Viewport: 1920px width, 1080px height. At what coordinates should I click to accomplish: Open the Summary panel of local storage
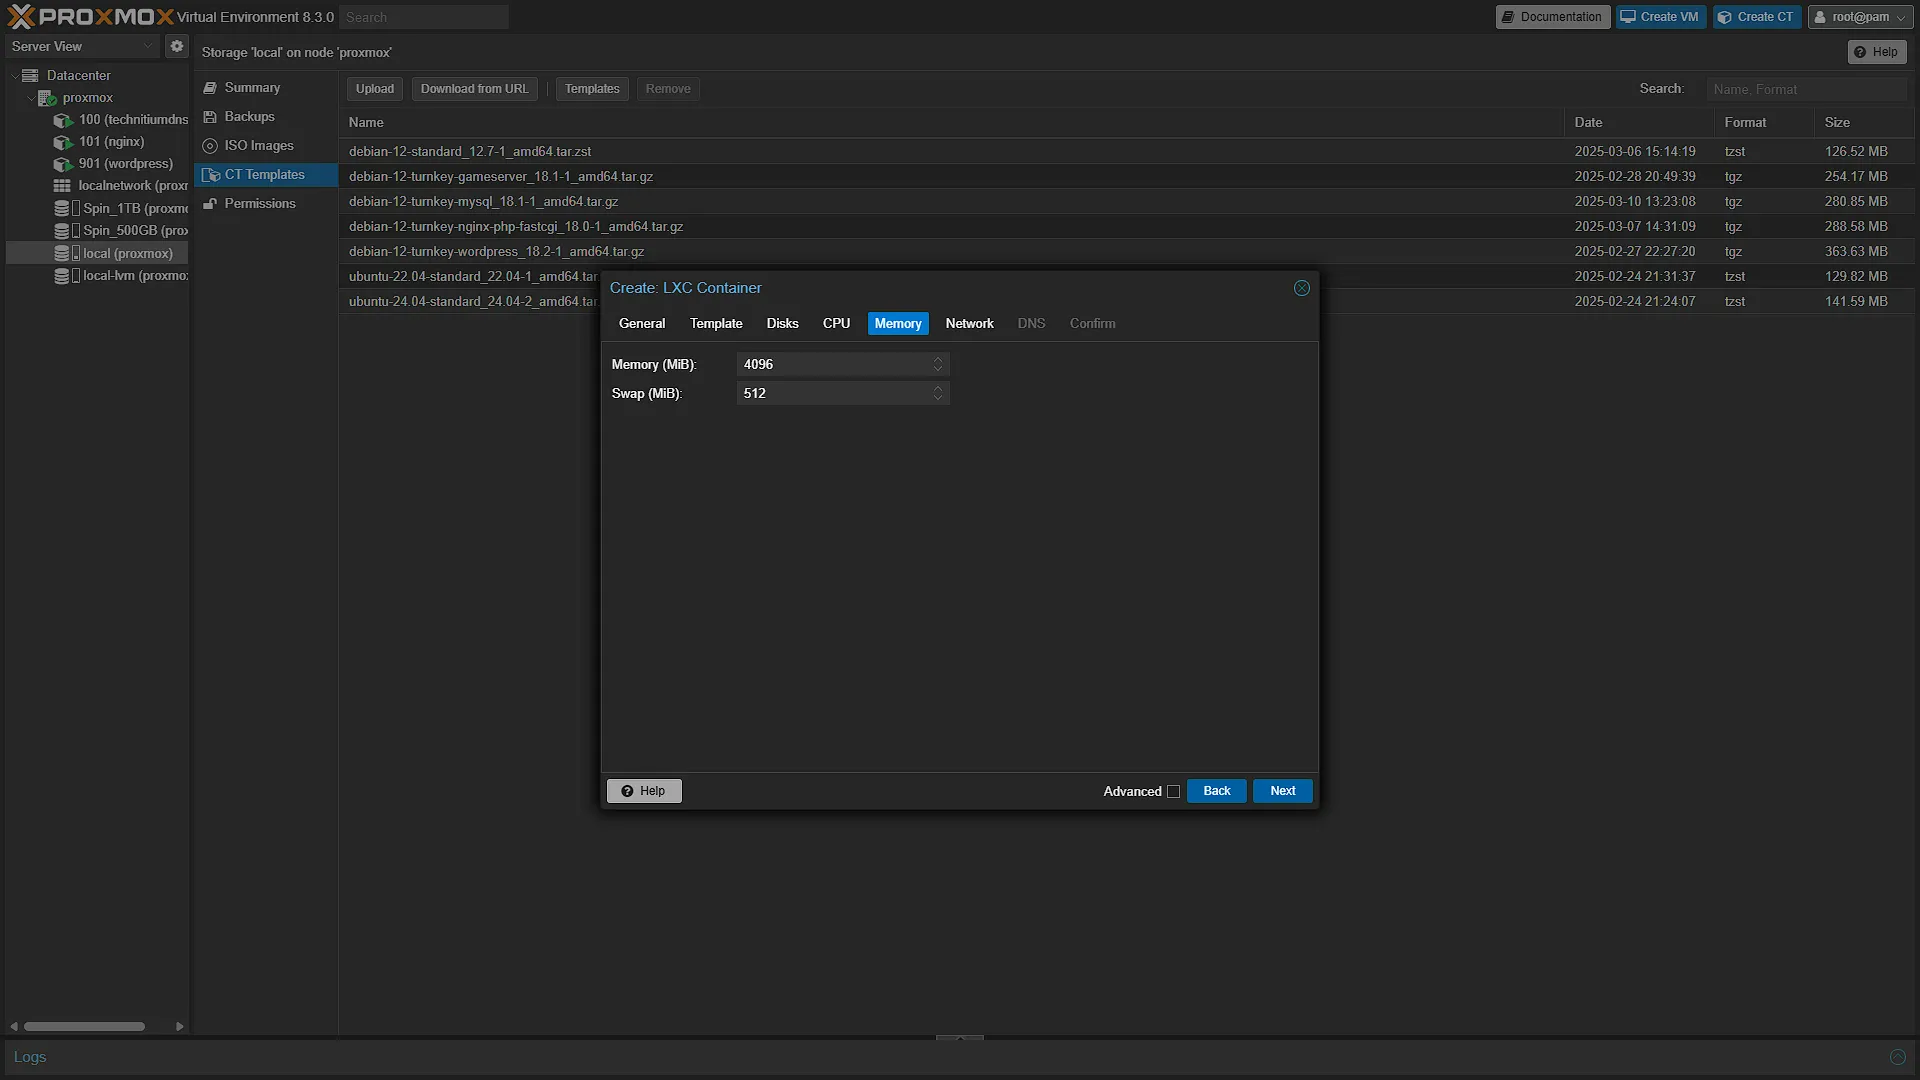(265, 88)
